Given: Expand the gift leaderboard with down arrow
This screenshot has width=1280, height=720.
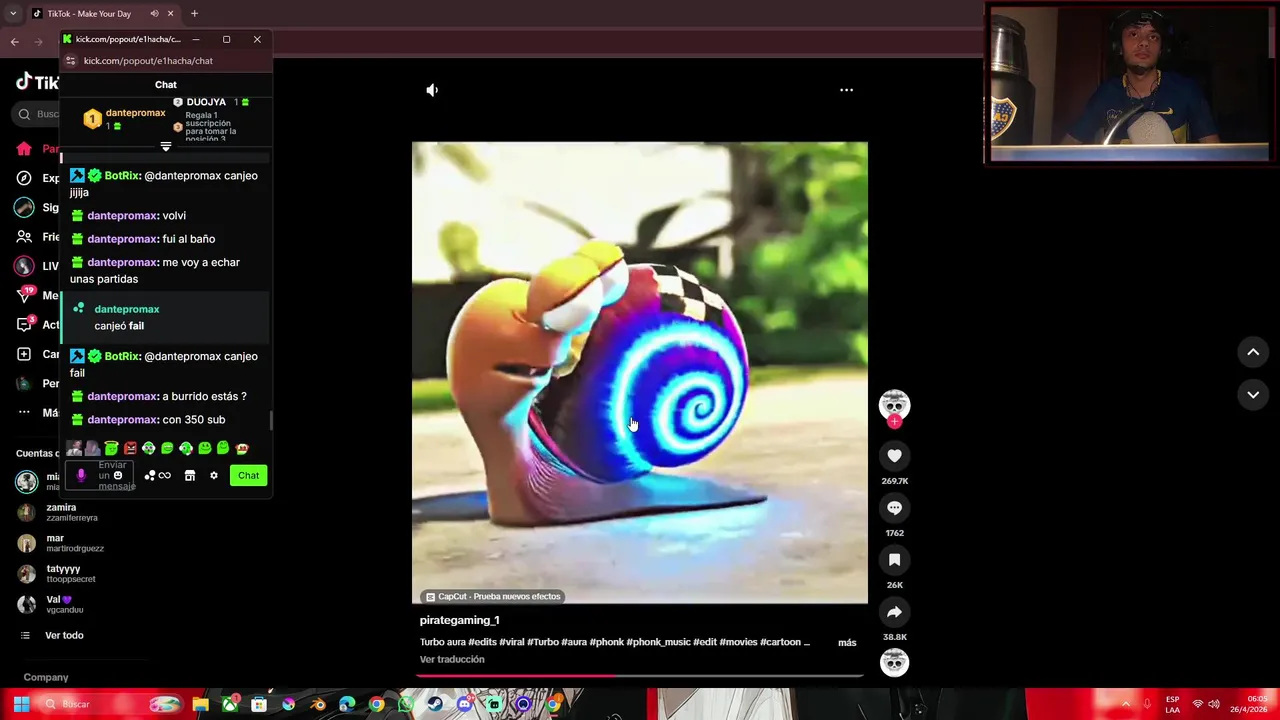Looking at the screenshot, I should pos(166,147).
